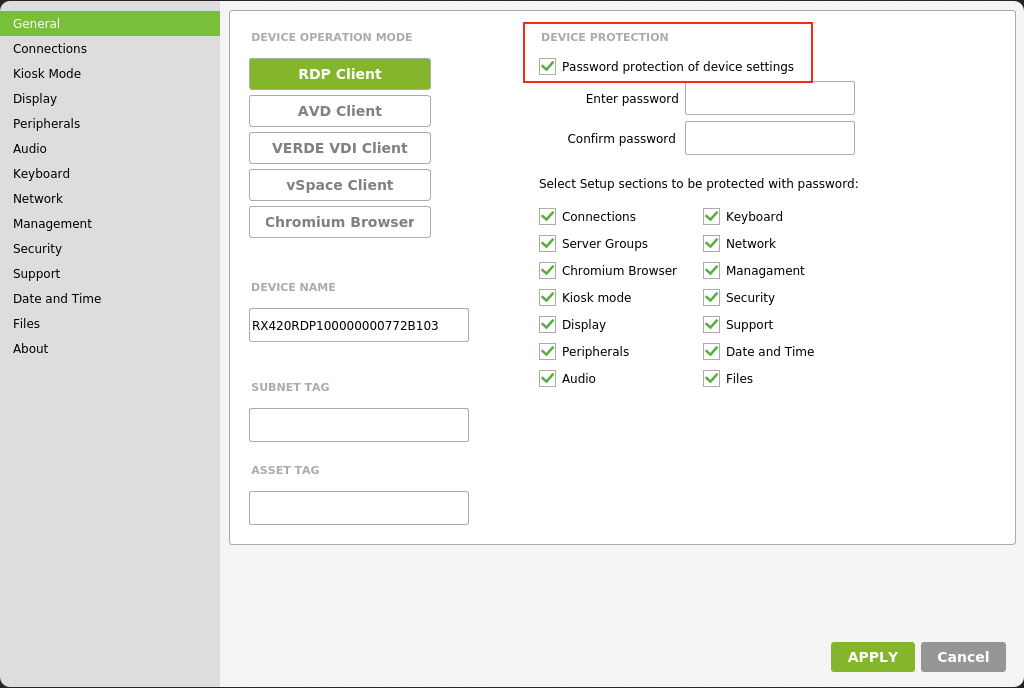Select Support in the sidebar
Viewport: 1024px width, 688px height.
[110, 274]
